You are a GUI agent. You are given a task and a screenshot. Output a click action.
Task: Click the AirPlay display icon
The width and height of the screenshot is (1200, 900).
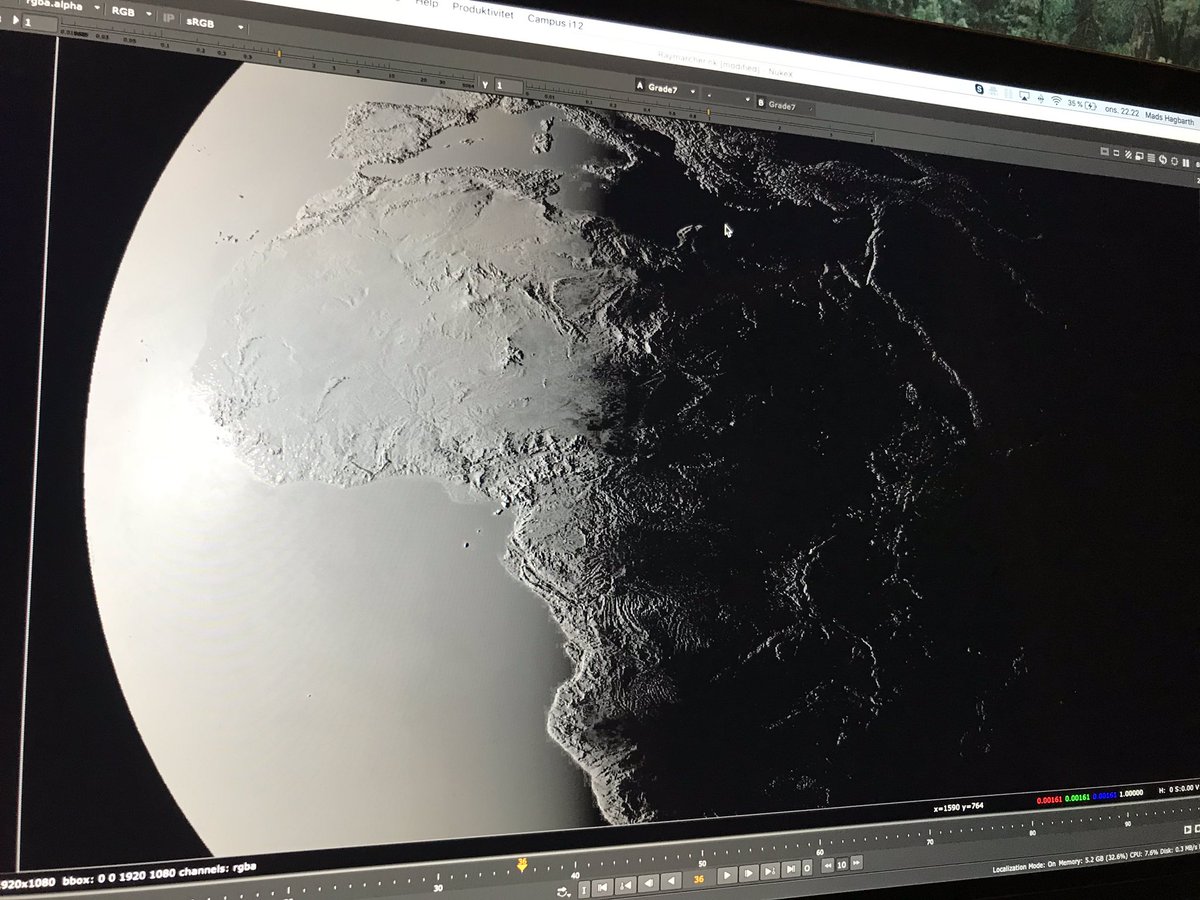[x=1024, y=96]
